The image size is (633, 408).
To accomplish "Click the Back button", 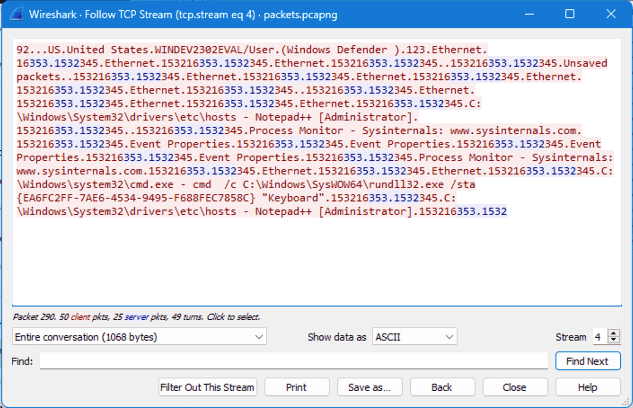I will [441, 387].
